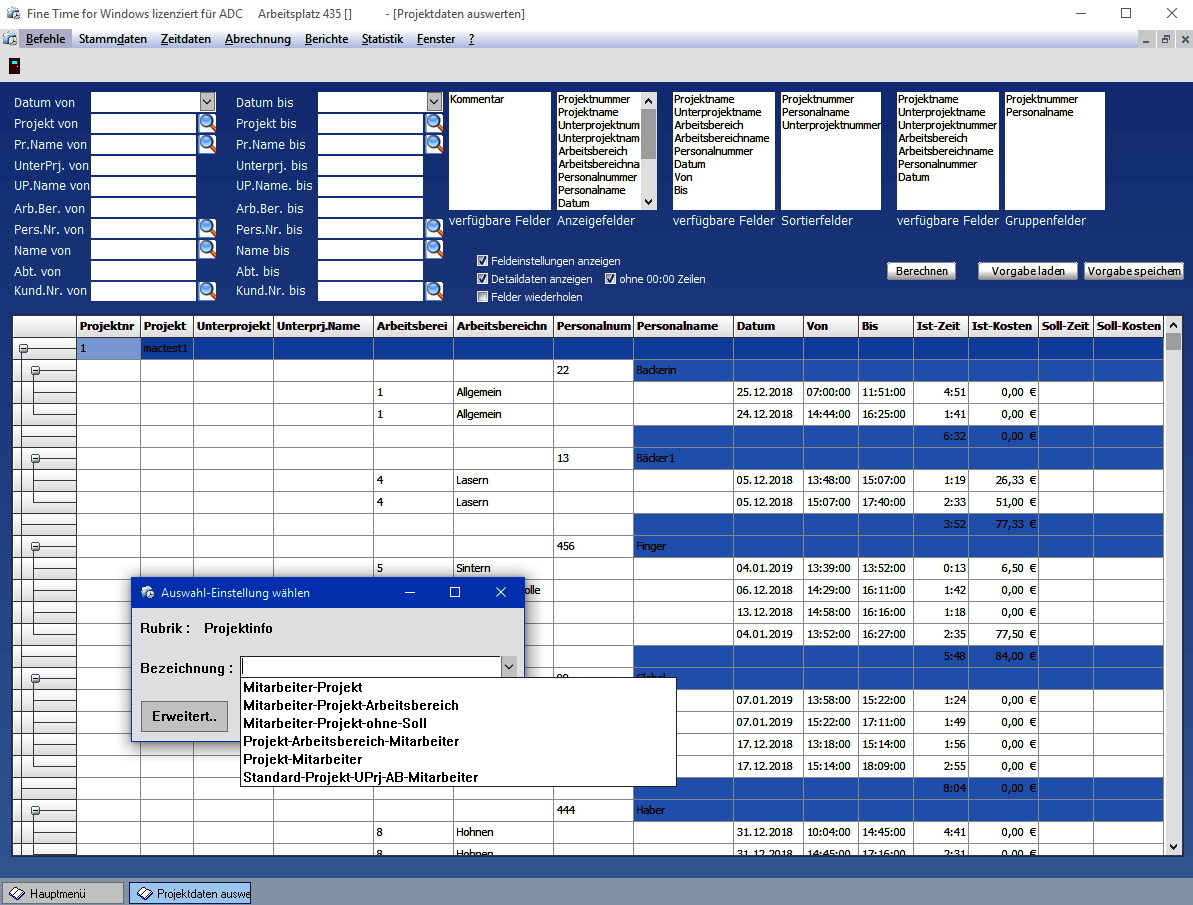
Task: Click search icon next to Projekt von
Action: 207,123
